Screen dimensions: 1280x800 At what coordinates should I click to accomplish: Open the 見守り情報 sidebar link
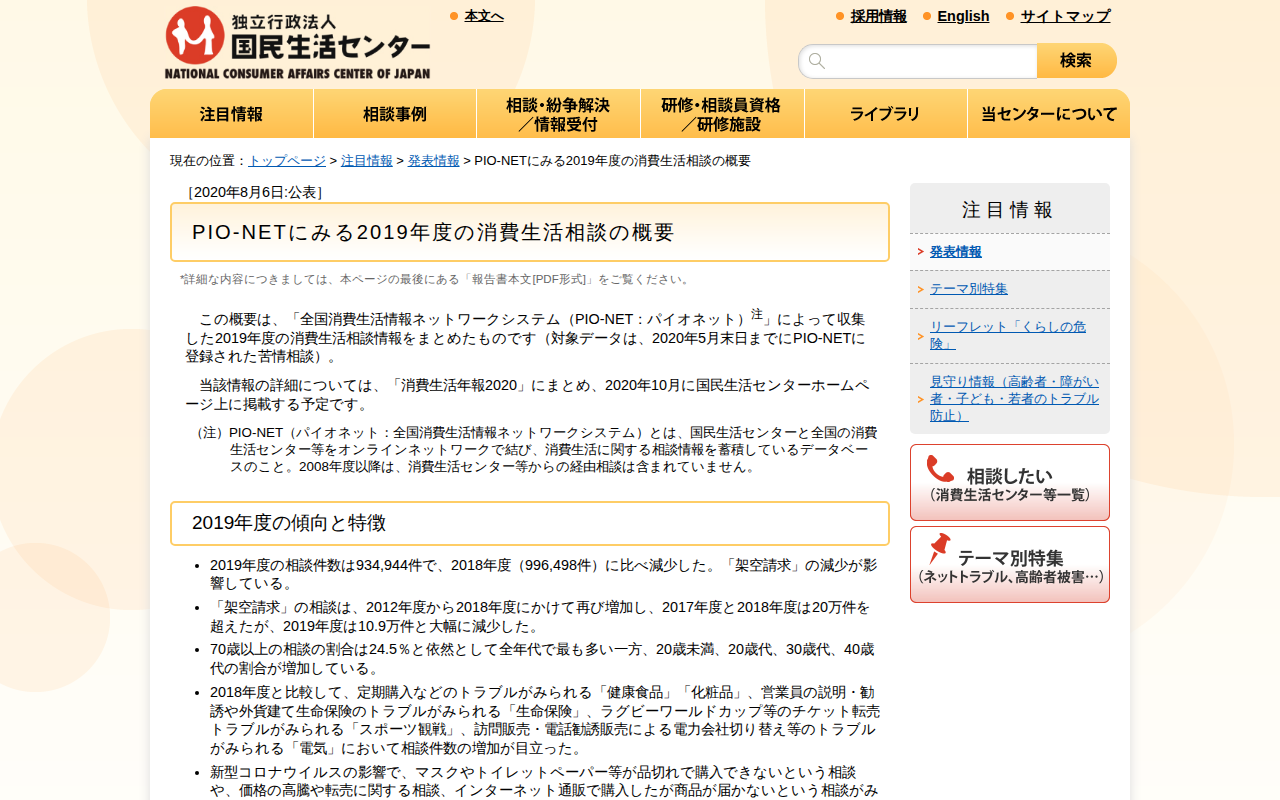tap(1014, 398)
